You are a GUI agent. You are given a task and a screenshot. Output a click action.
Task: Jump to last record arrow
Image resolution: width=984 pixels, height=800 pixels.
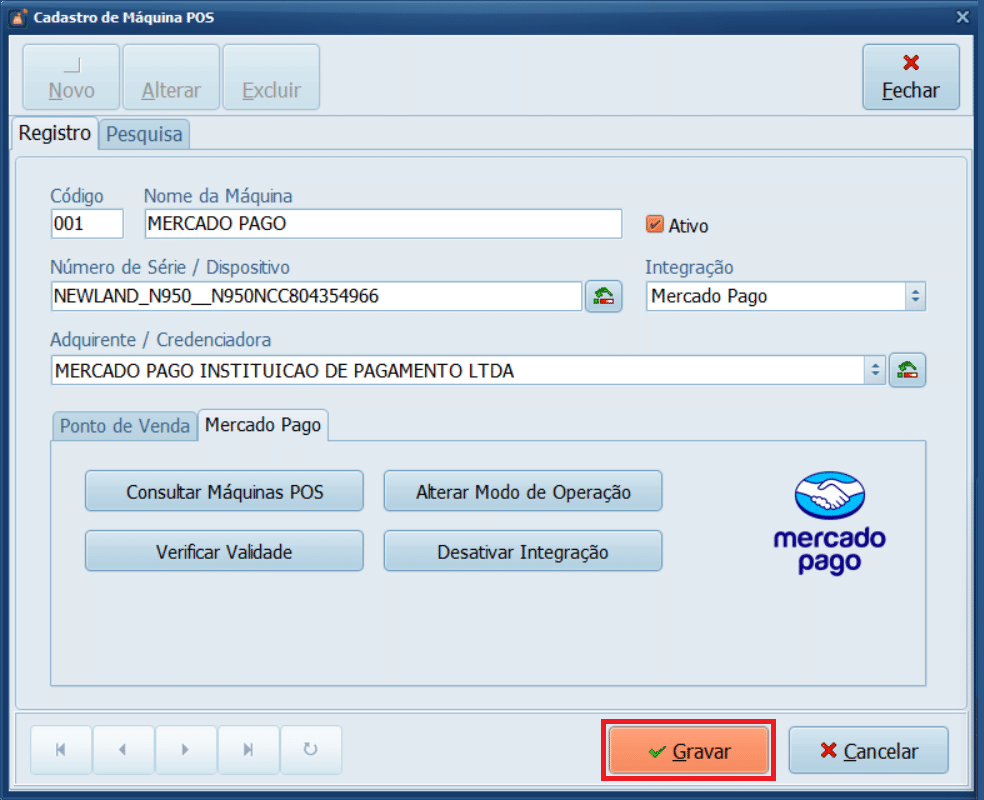click(x=248, y=750)
